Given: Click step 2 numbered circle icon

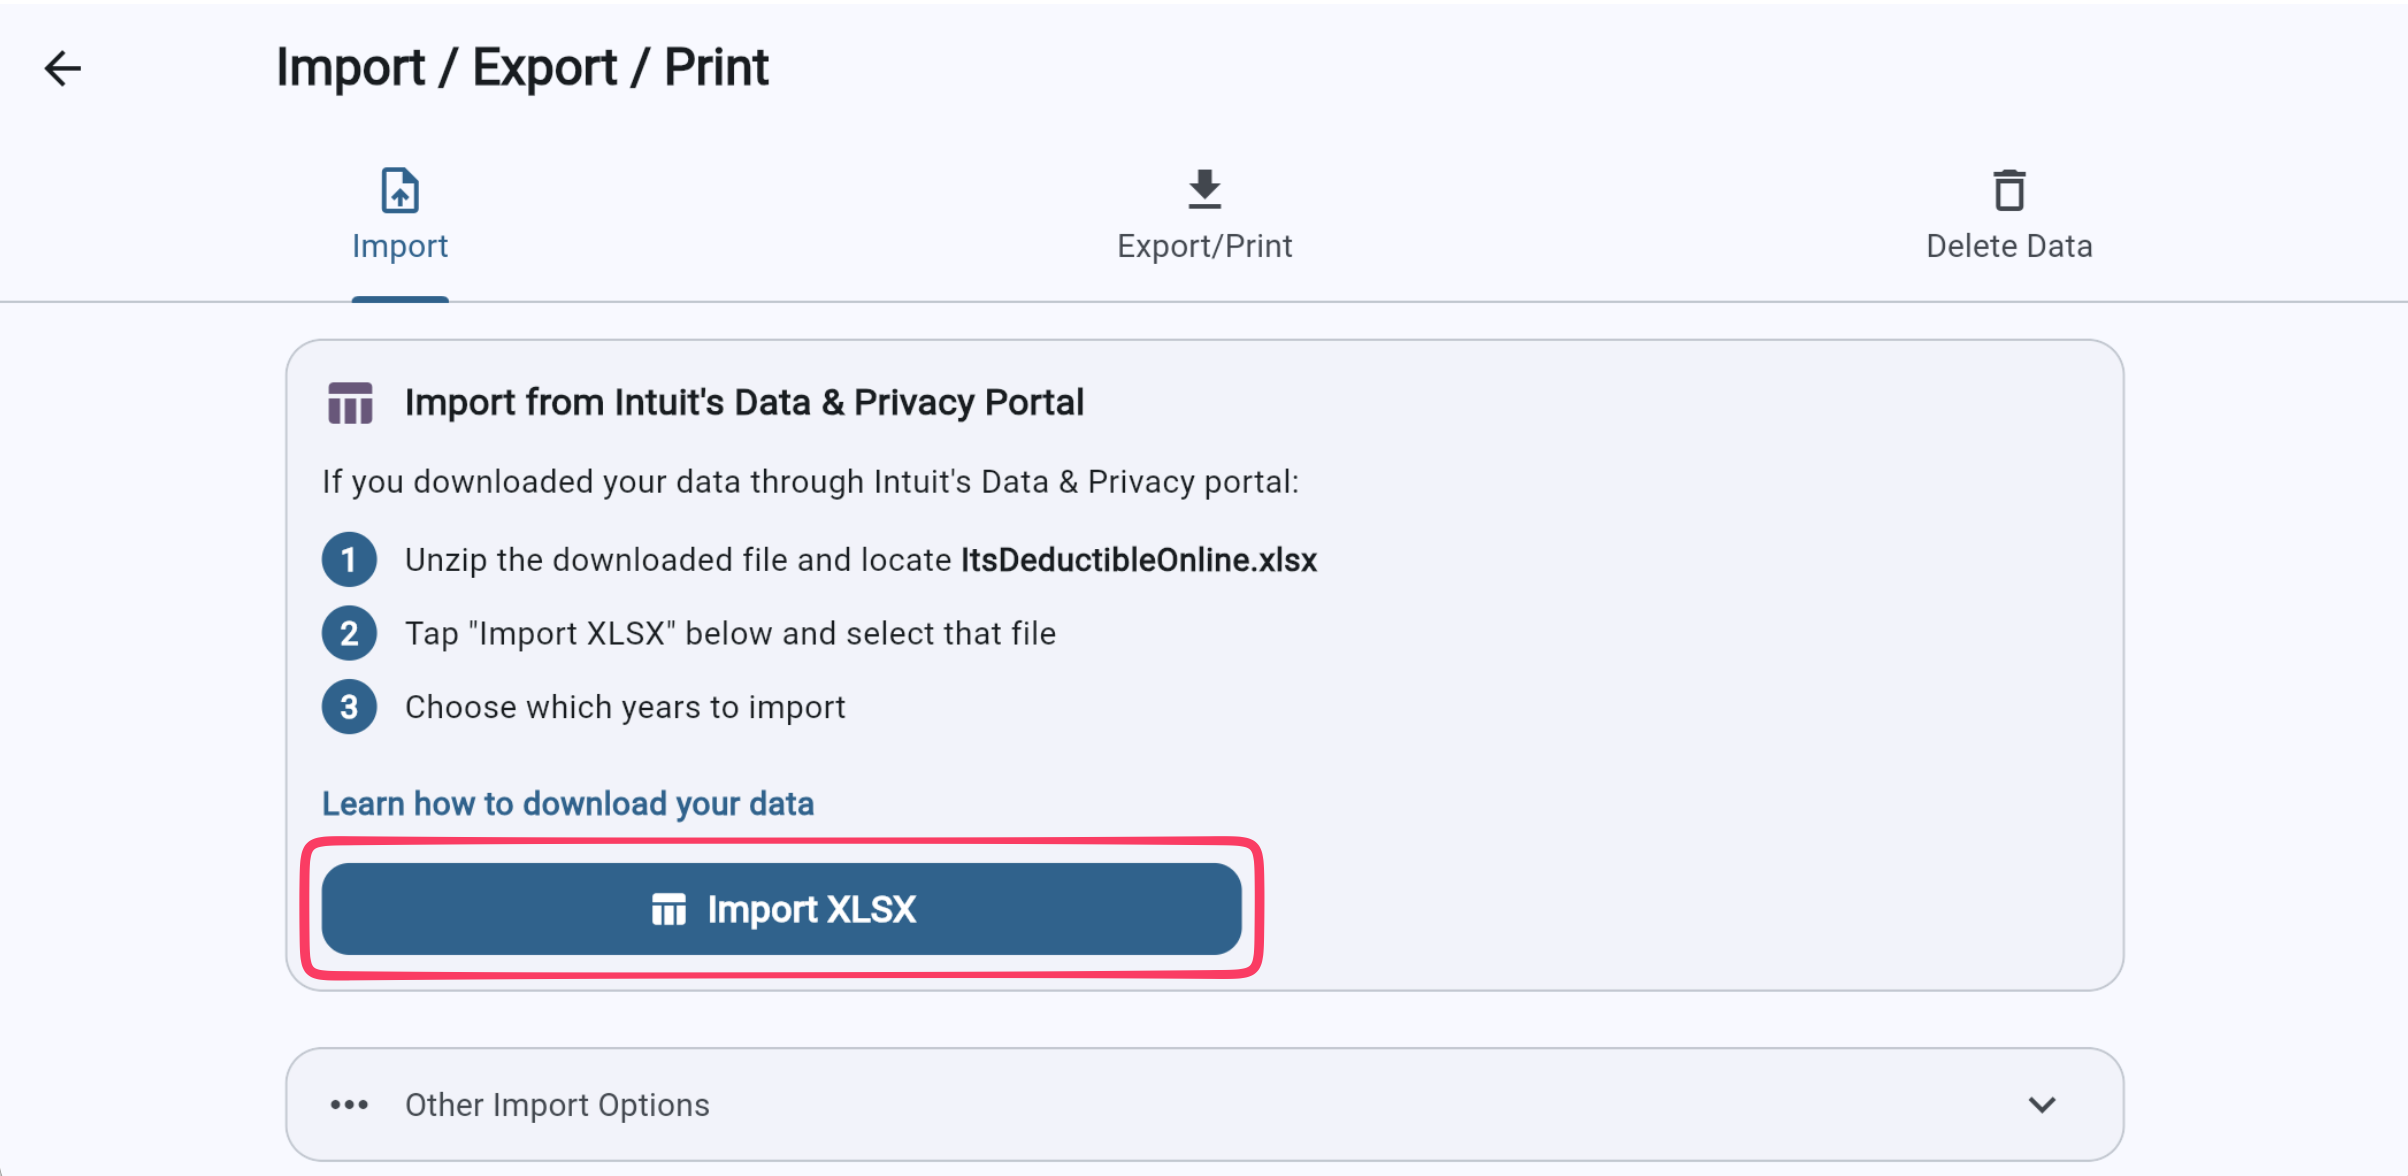Looking at the screenshot, I should tap(349, 633).
